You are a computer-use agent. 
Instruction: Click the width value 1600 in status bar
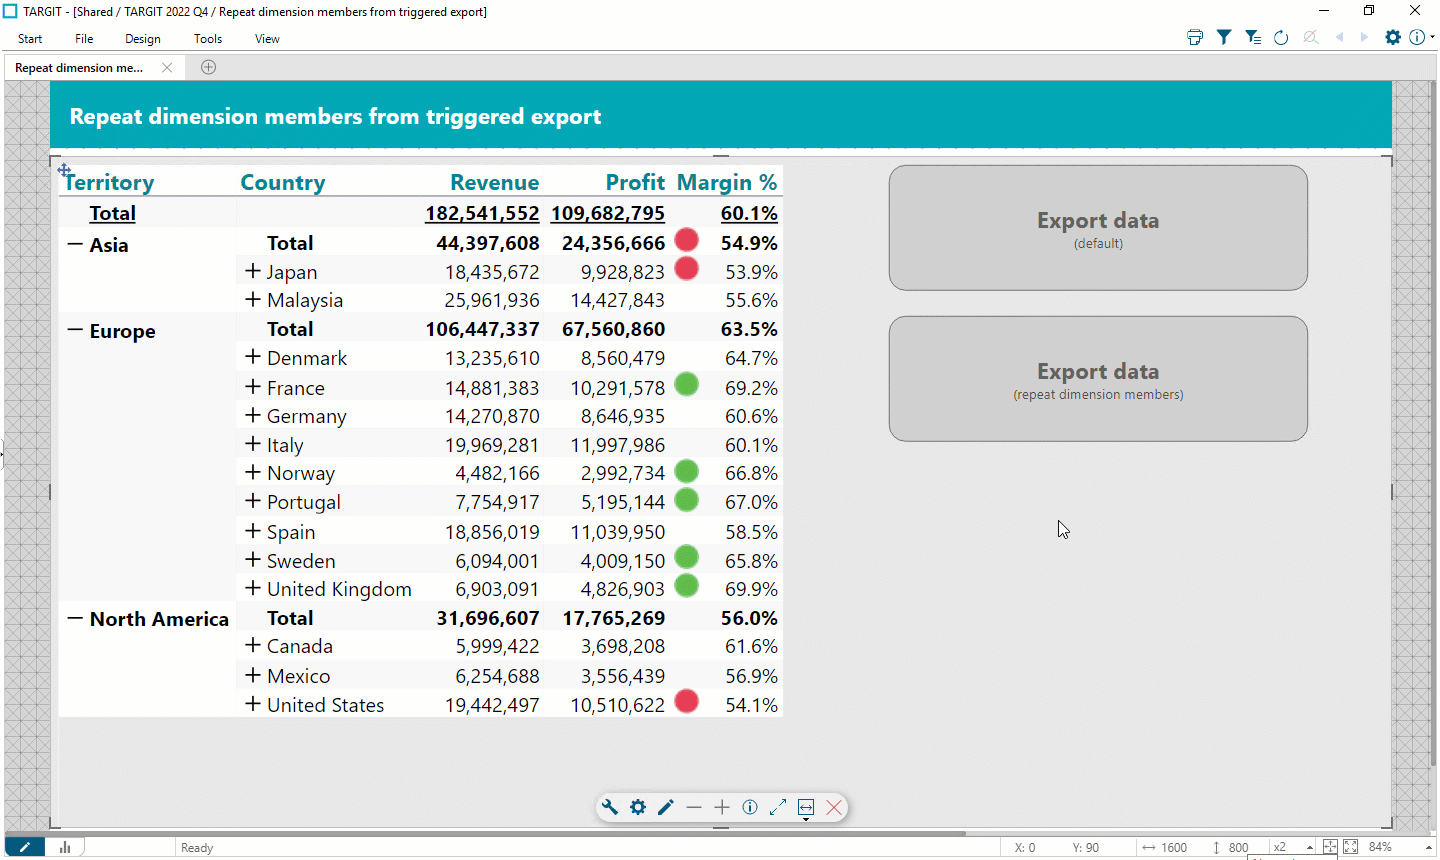[1174, 847]
